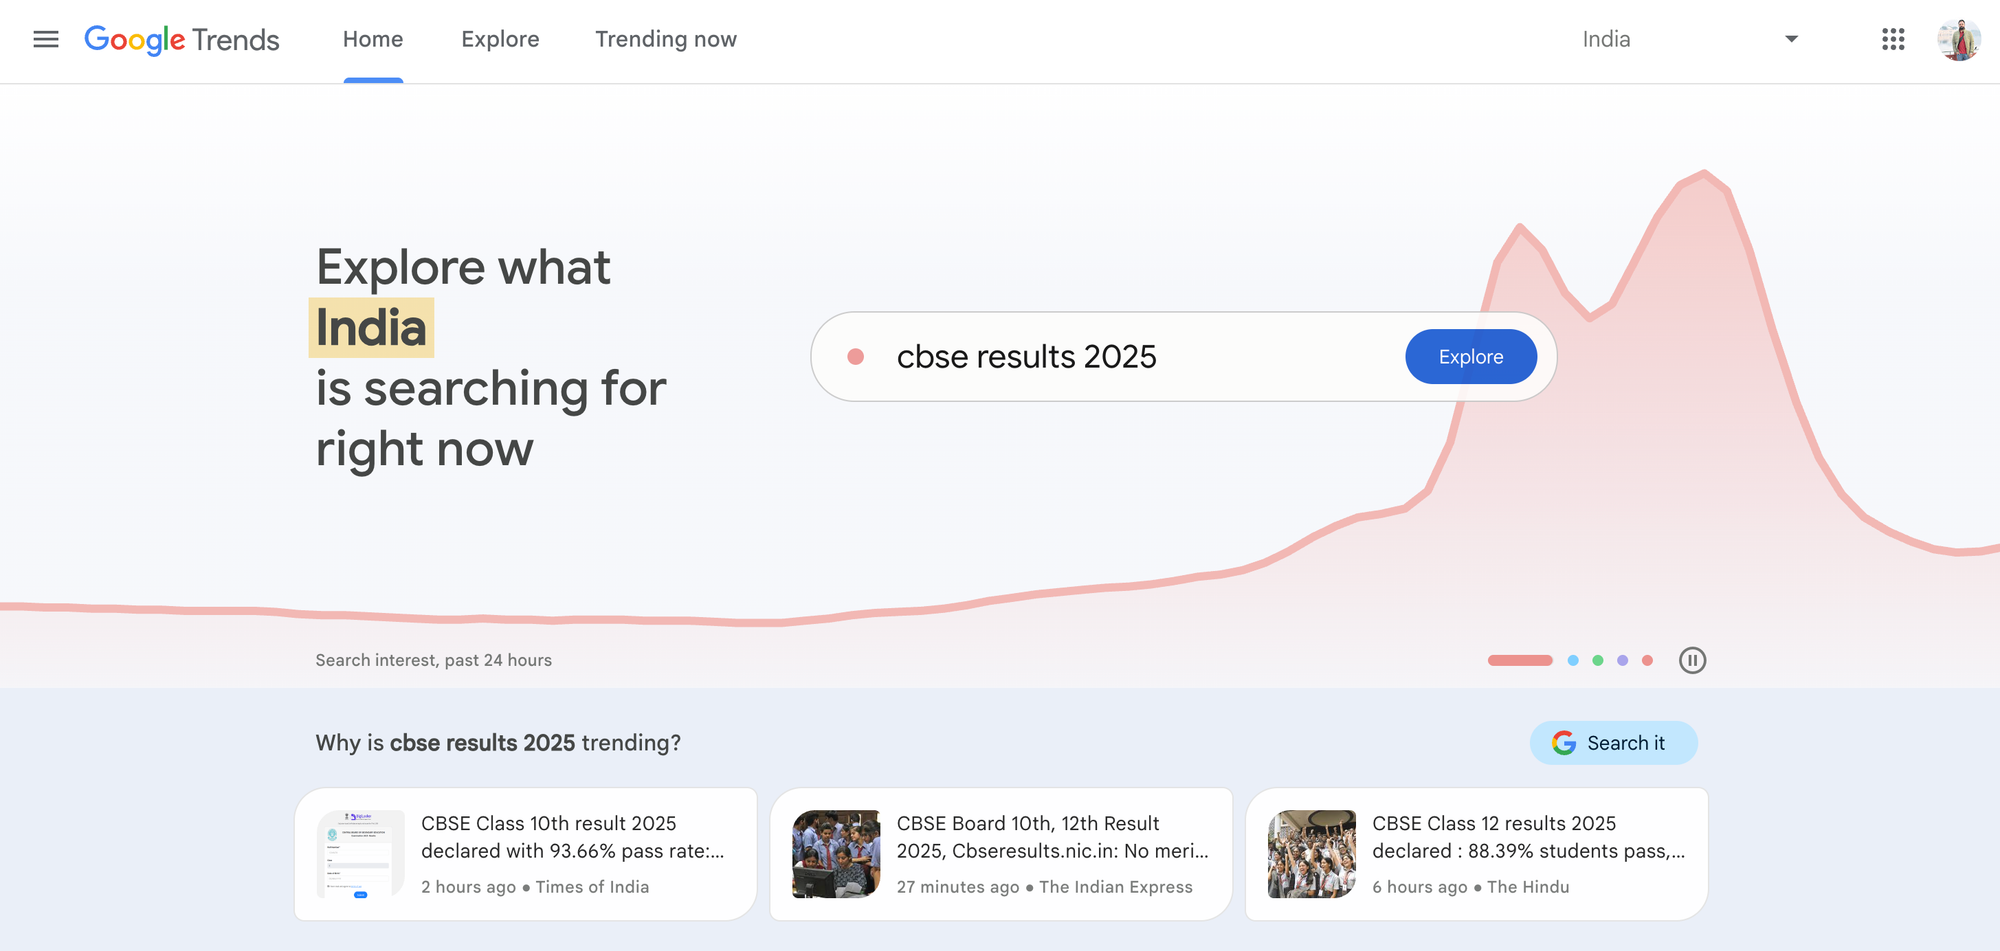Open The Hindu Class 12 results article
The image size is (2000, 951).
(x=1477, y=853)
